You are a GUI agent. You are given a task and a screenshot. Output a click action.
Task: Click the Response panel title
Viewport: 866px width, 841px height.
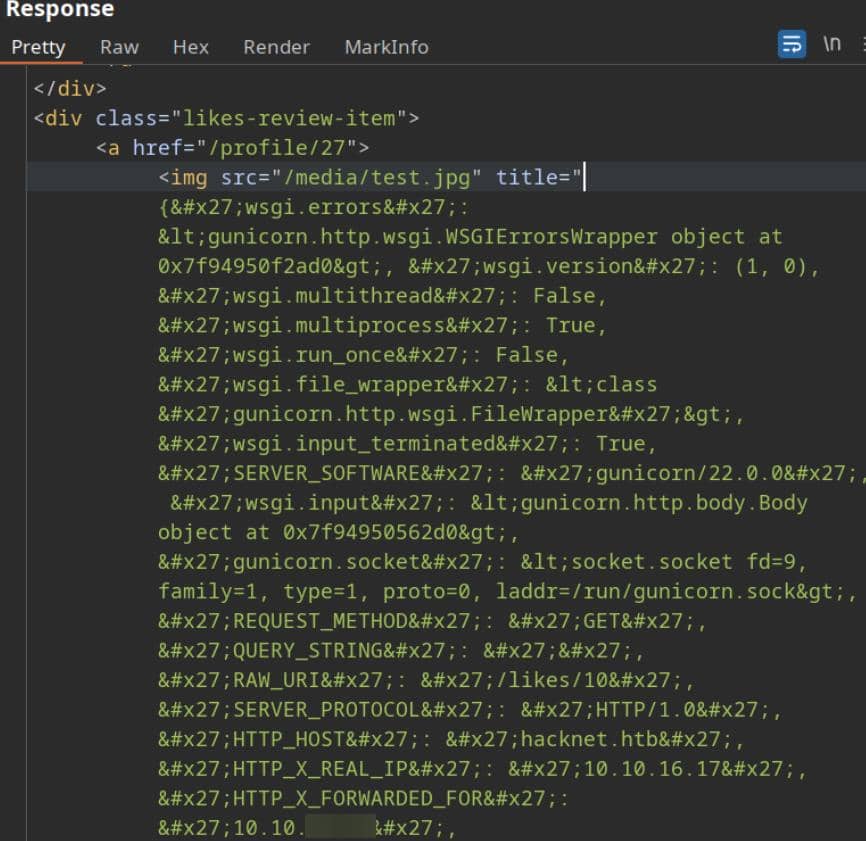(x=60, y=11)
